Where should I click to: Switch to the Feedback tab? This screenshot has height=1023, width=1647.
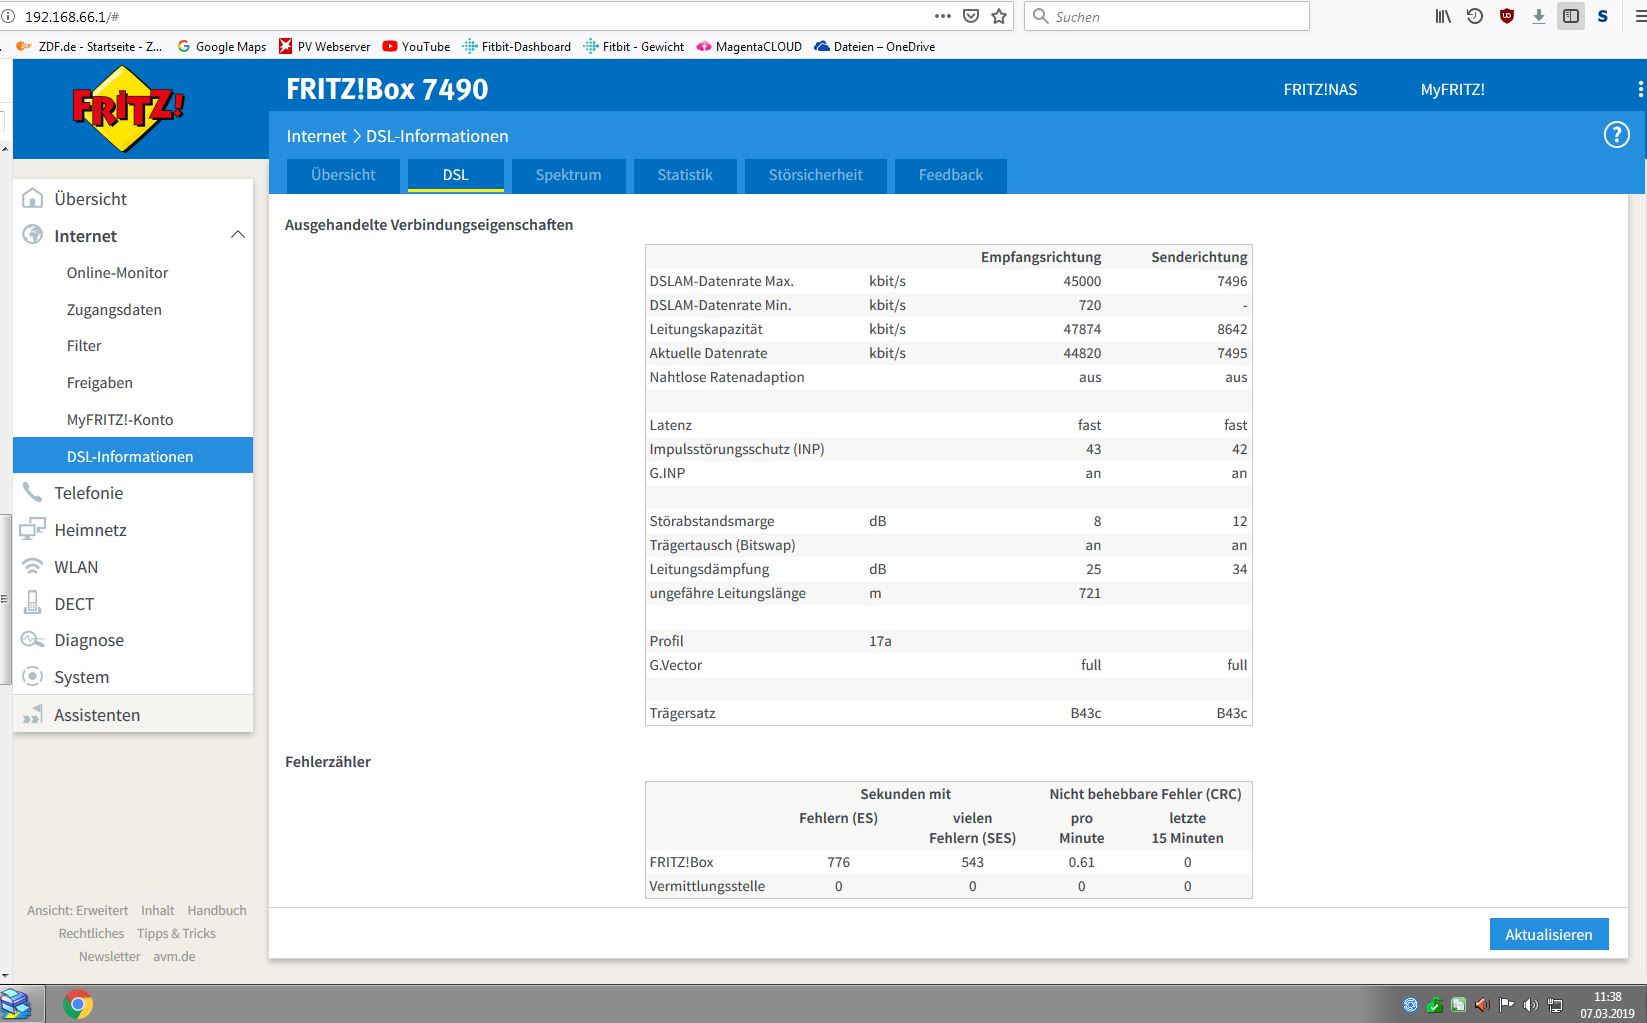click(x=950, y=175)
